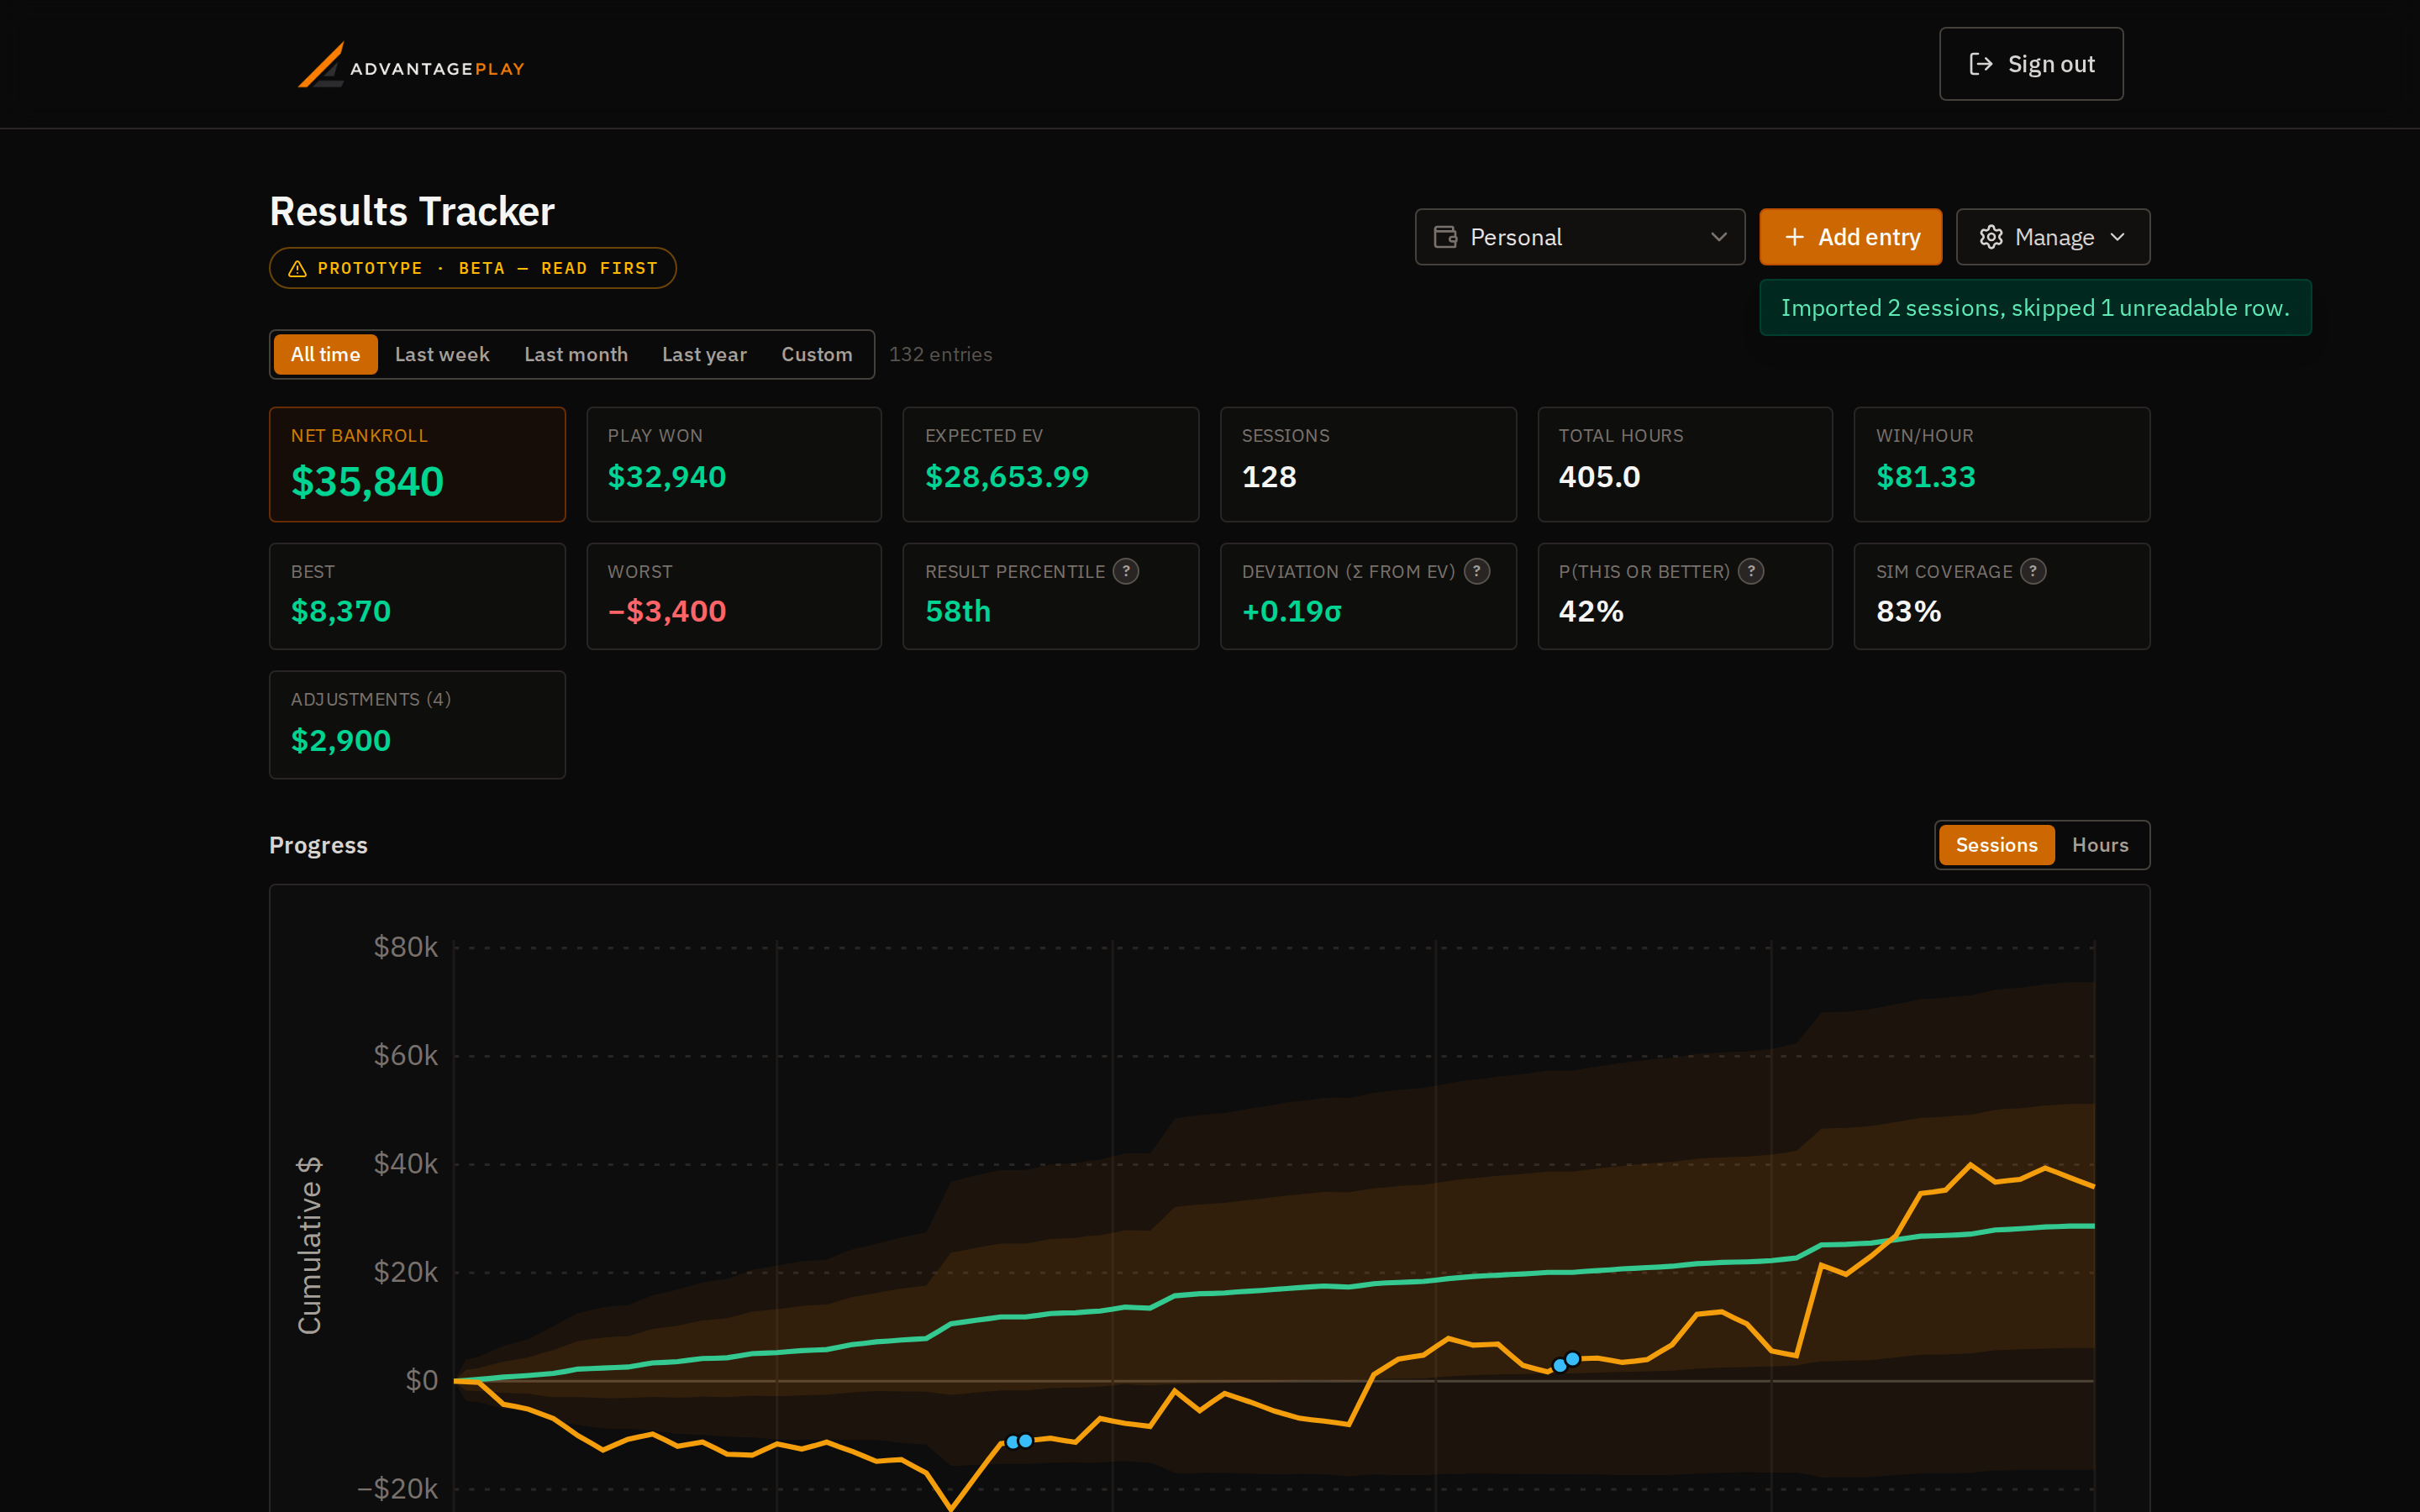2420x1512 pixels.
Task: Open Result Percentile help tooltip icon
Action: (x=1126, y=571)
